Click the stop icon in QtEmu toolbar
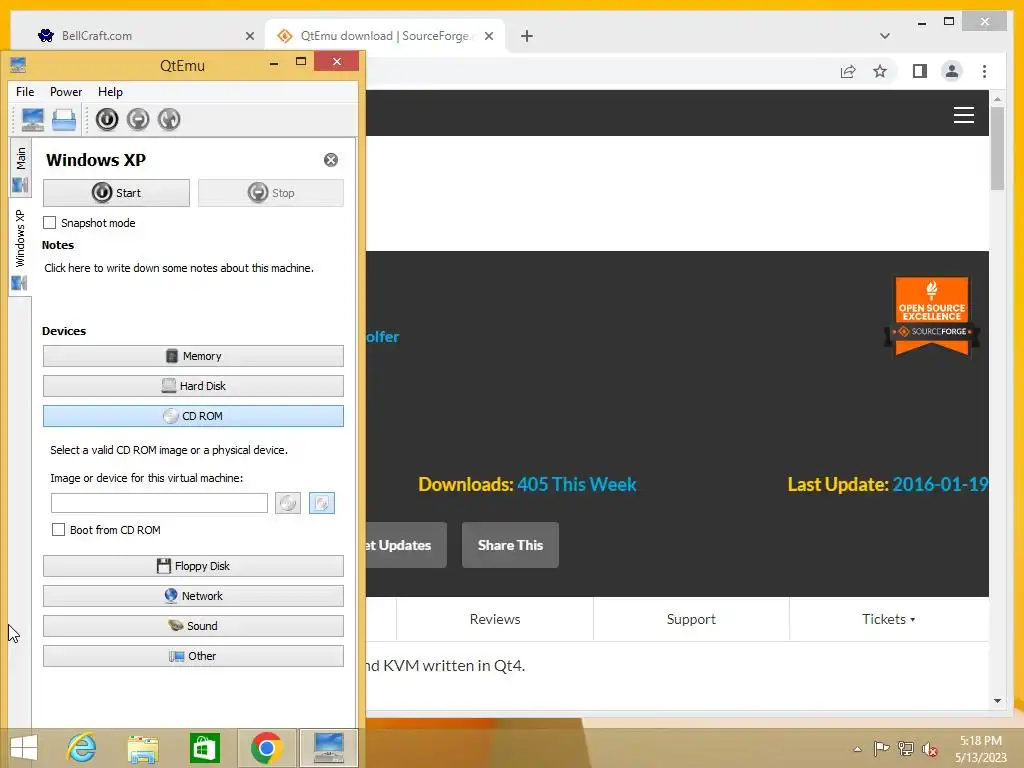Image resolution: width=1024 pixels, height=768 pixels. tap(138, 120)
